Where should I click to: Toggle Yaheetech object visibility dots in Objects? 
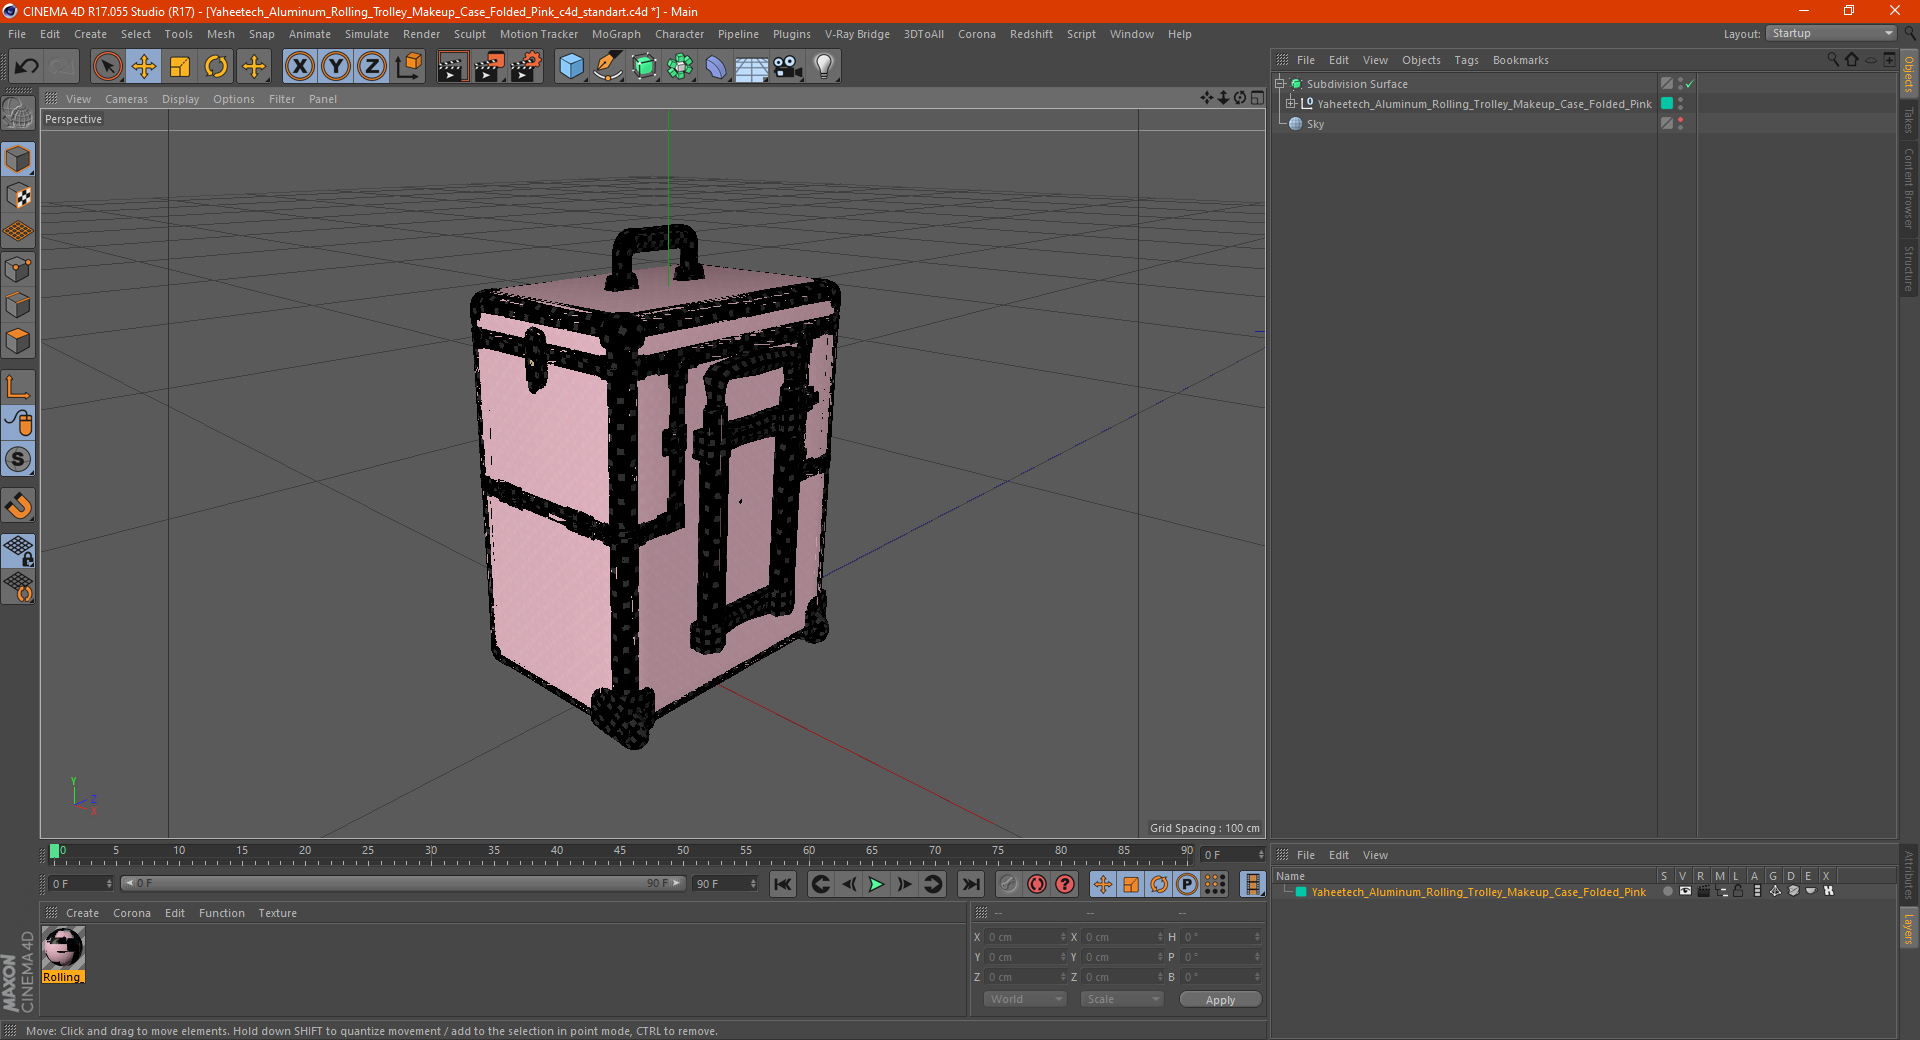[1681, 104]
